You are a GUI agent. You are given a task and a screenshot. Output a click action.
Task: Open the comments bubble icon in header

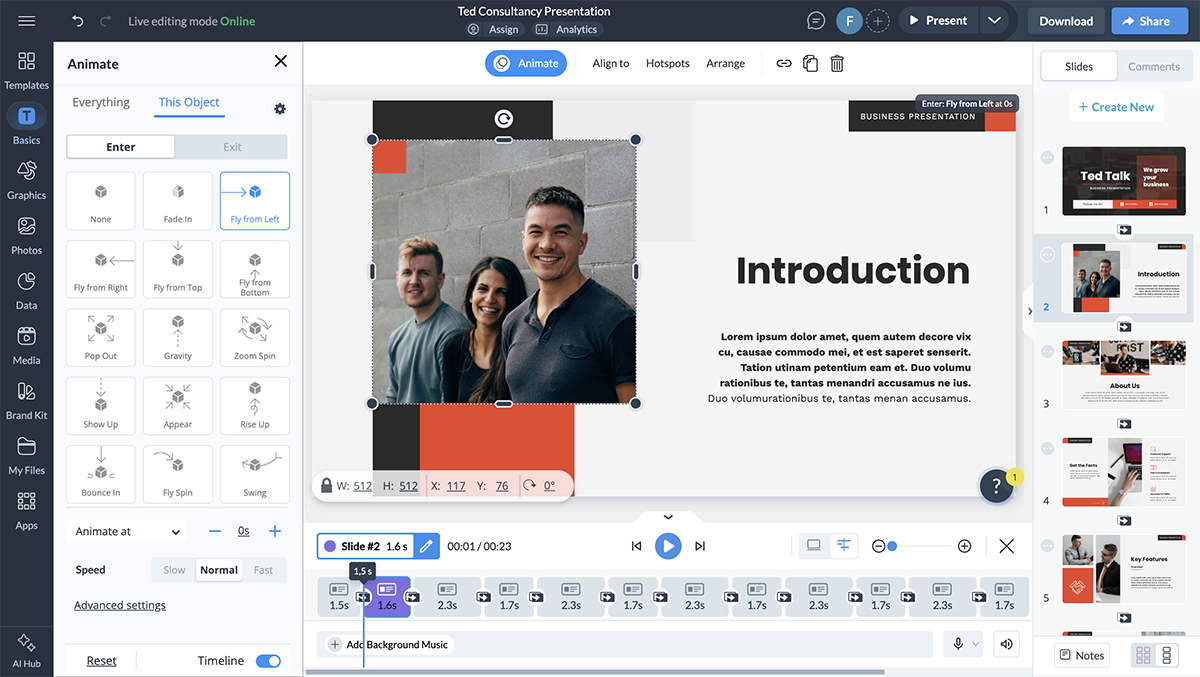click(x=816, y=21)
